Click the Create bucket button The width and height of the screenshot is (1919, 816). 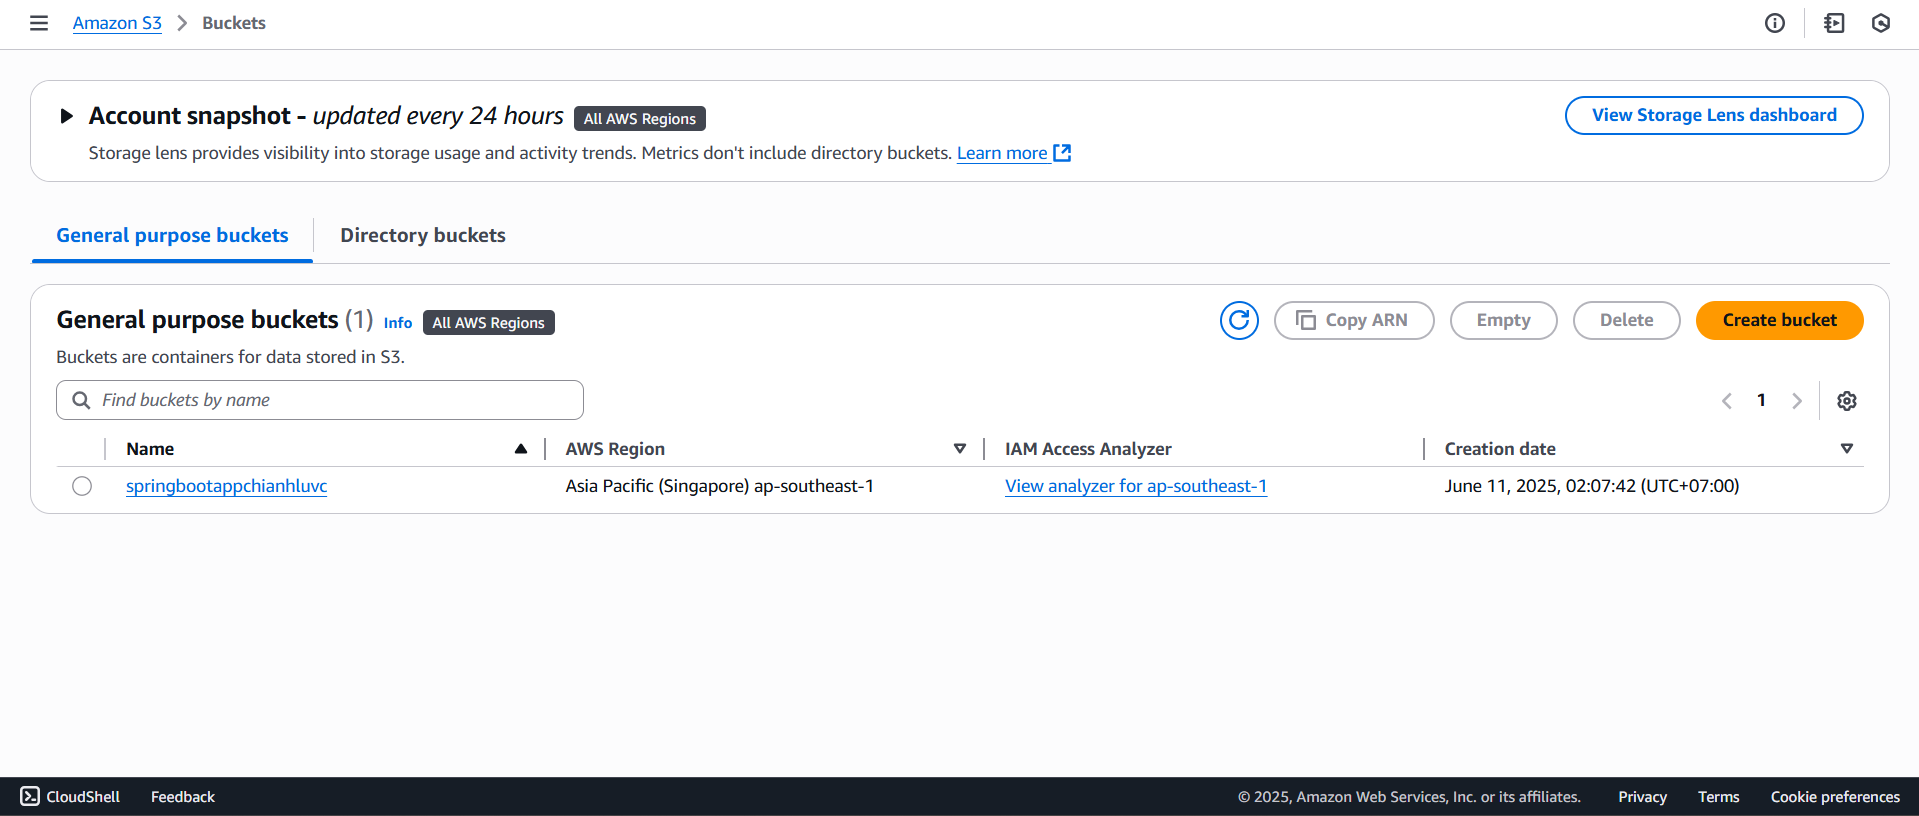[x=1779, y=320]
